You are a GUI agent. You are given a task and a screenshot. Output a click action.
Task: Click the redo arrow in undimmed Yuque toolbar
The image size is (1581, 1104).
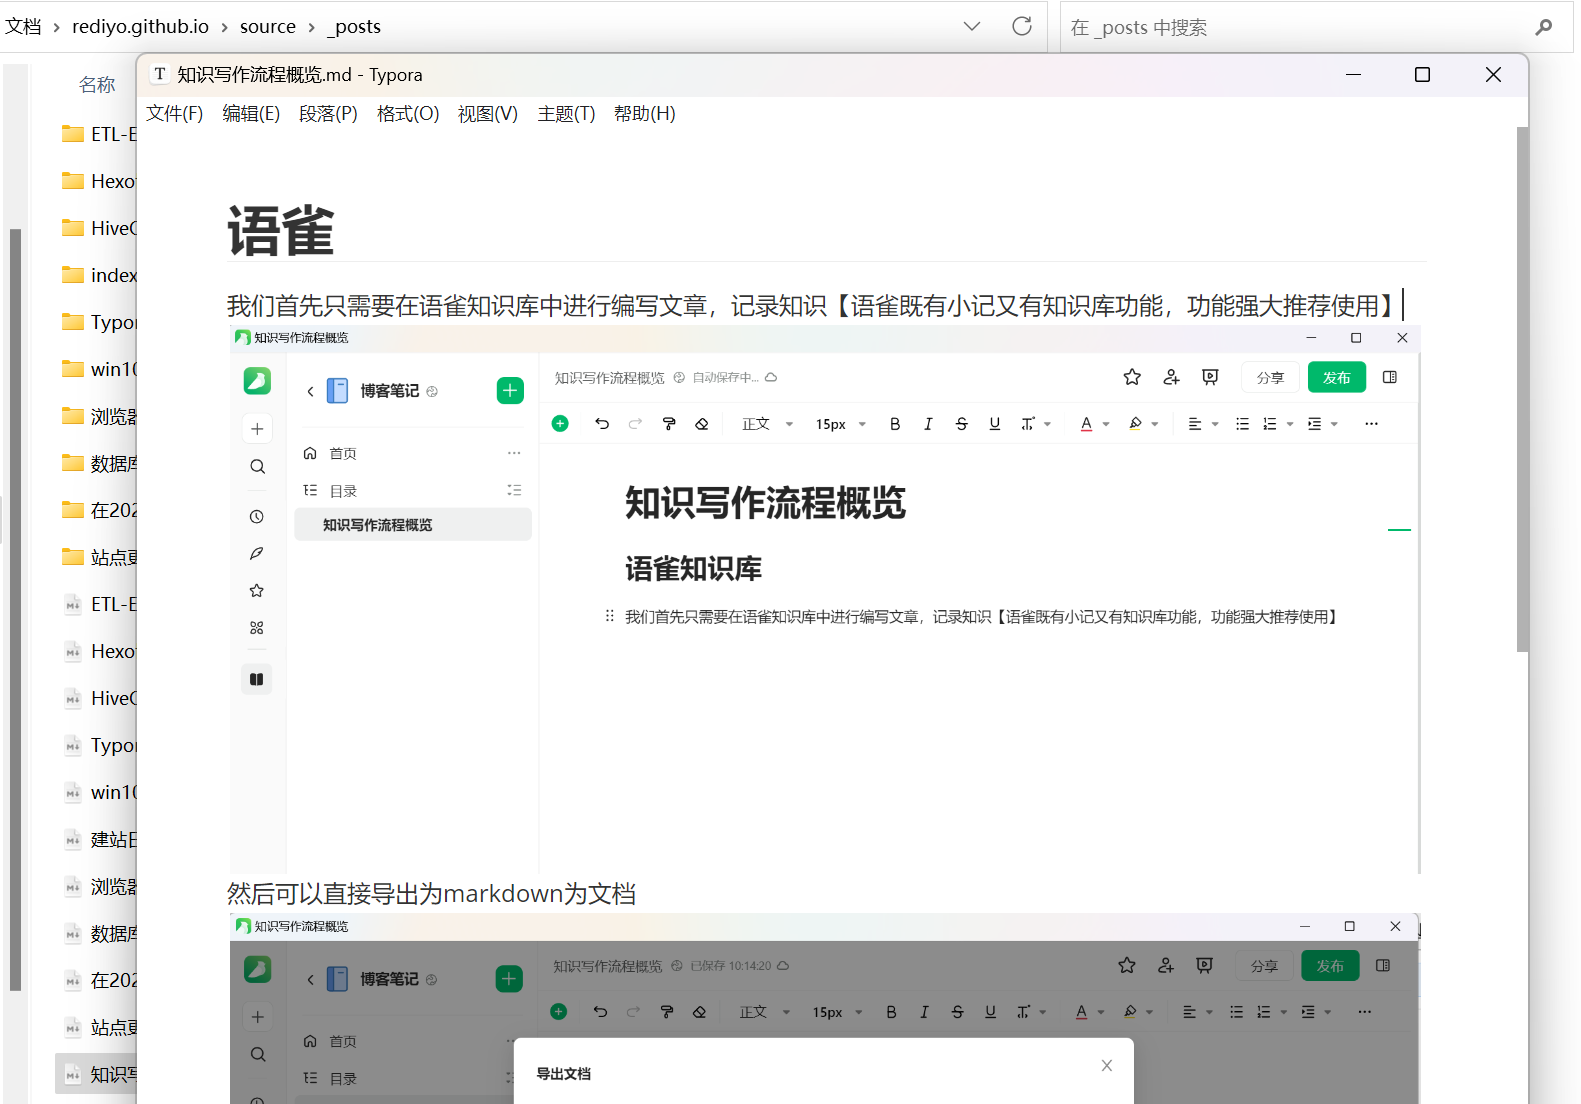coord(635,424)
